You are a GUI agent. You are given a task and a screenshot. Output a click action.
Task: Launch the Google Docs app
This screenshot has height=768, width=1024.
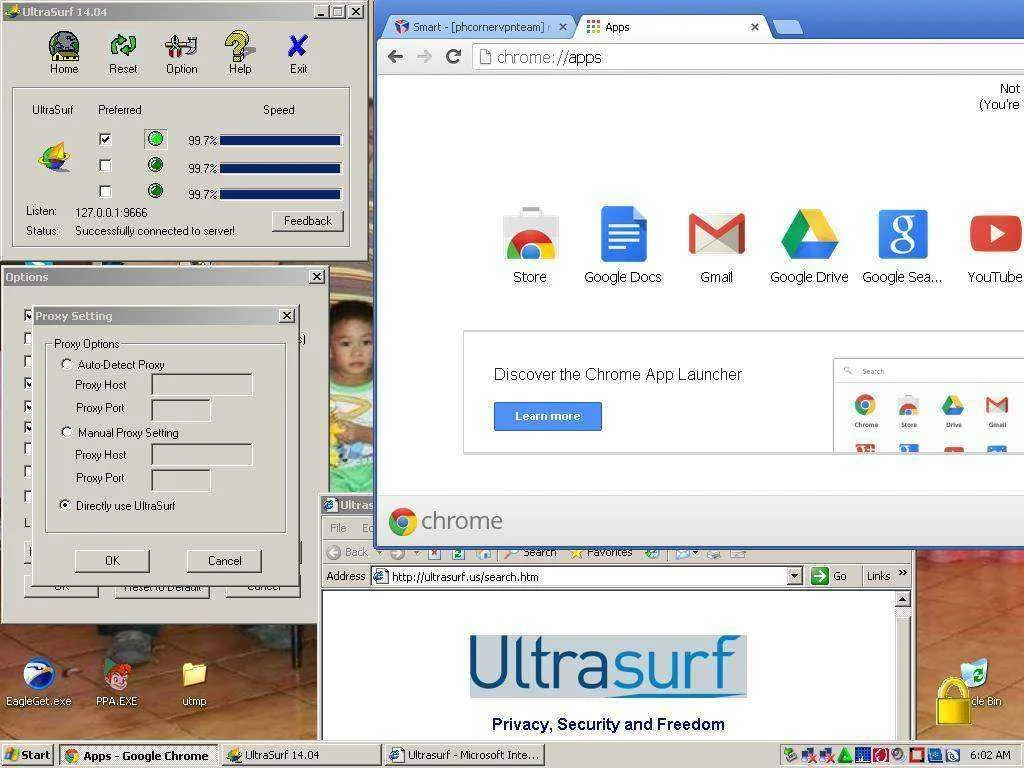tap(622, 246)
